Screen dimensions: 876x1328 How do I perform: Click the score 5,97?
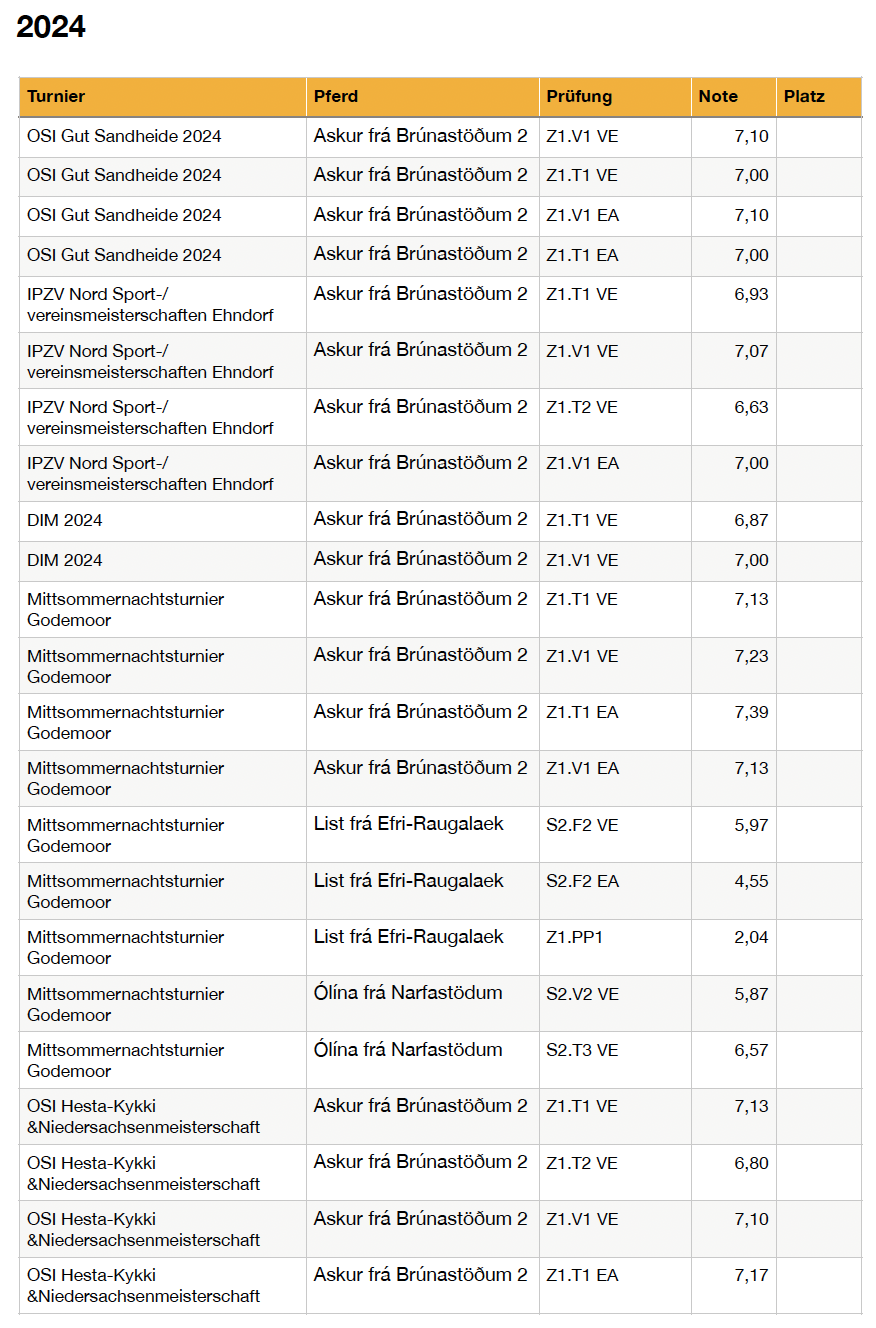(x=751, y=826)
